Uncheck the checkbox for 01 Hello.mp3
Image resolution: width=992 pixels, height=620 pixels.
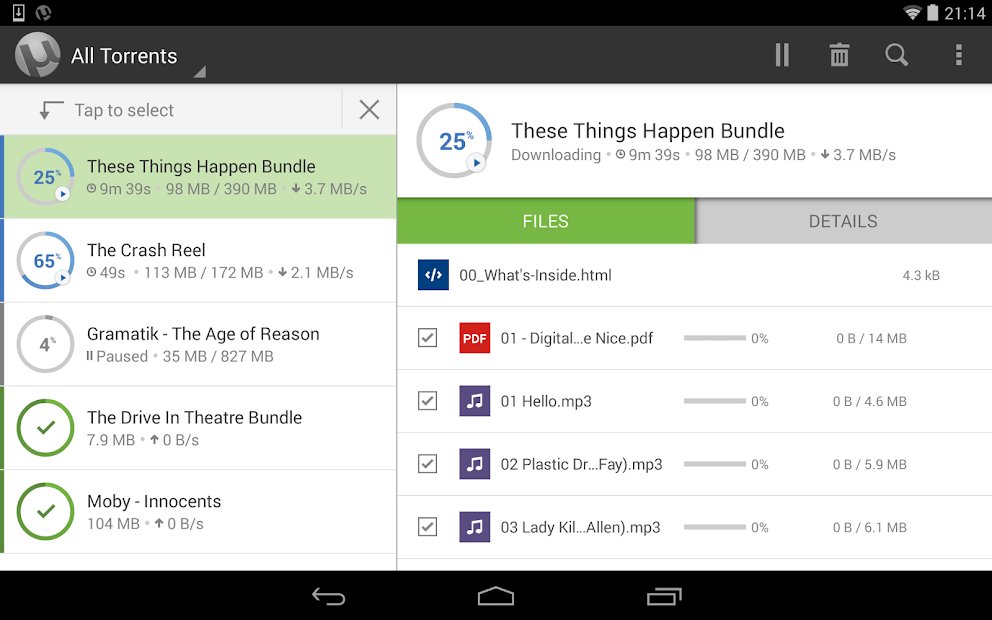[427, 401]
